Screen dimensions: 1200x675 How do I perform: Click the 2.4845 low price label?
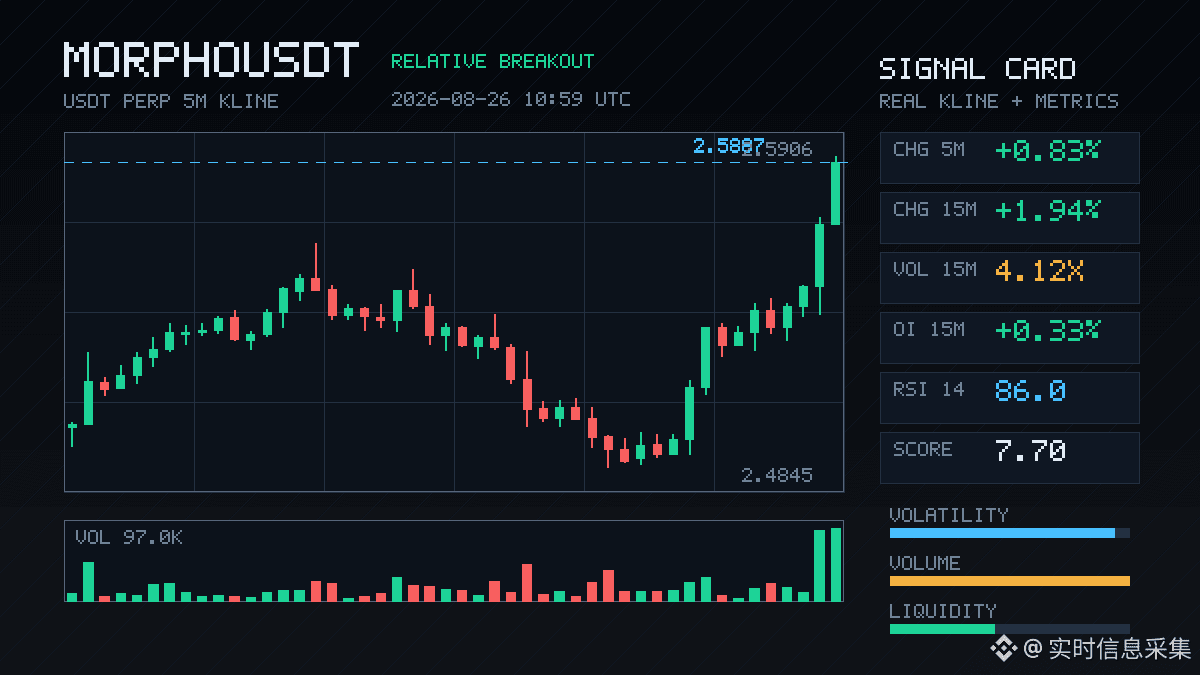point(777,475)
